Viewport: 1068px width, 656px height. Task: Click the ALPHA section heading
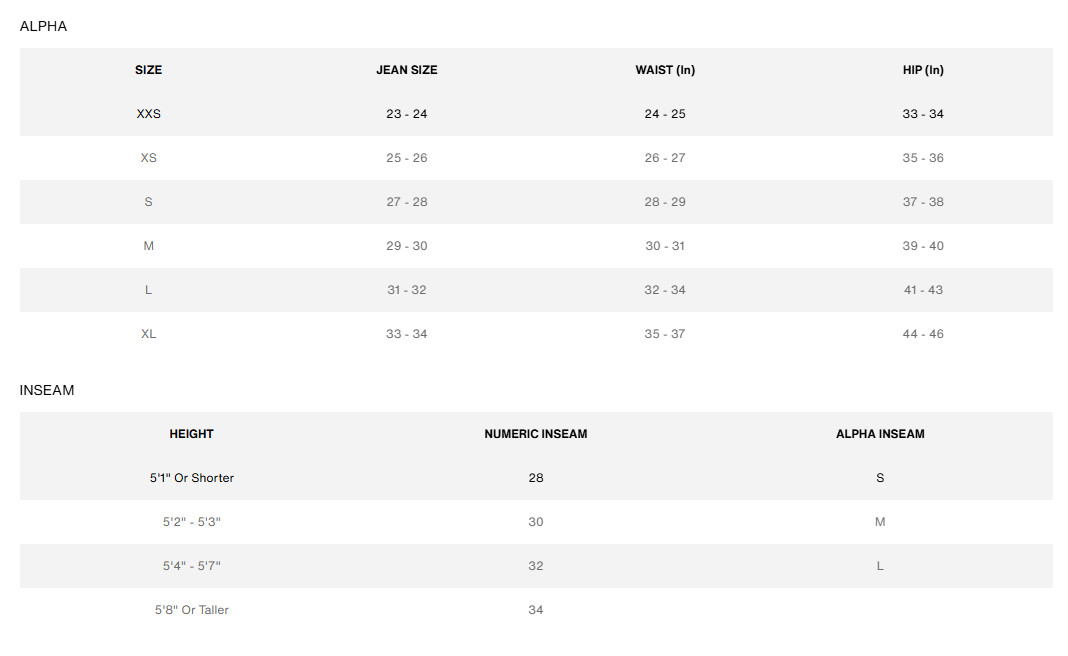[x=43, y=27]
